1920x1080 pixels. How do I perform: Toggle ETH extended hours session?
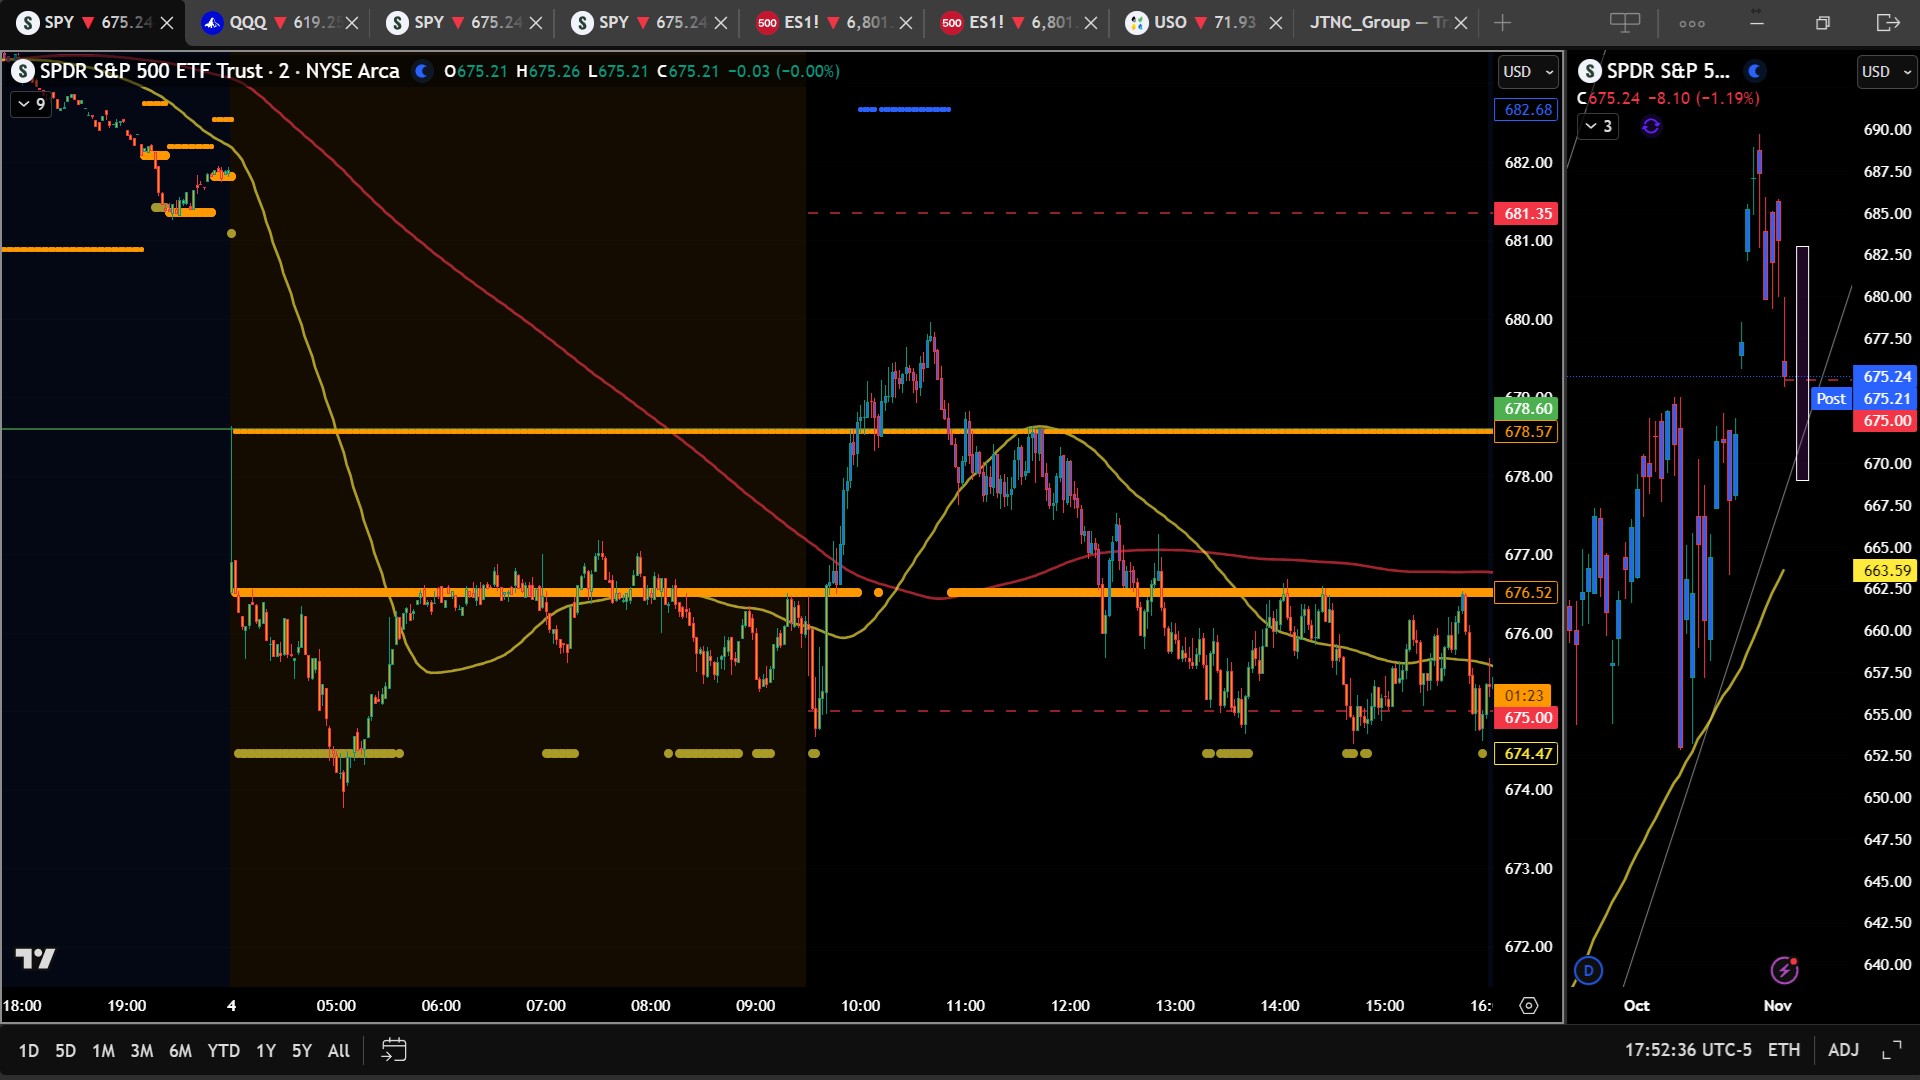coord(1783,1050)
